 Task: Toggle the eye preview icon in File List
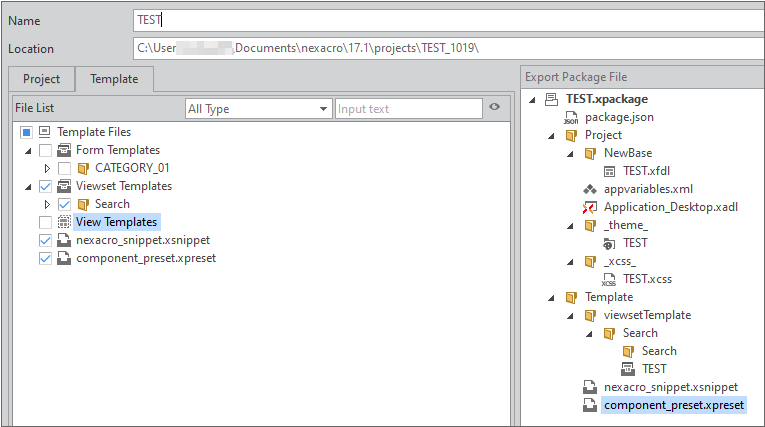pyautogui.click(x=493, y=108)
